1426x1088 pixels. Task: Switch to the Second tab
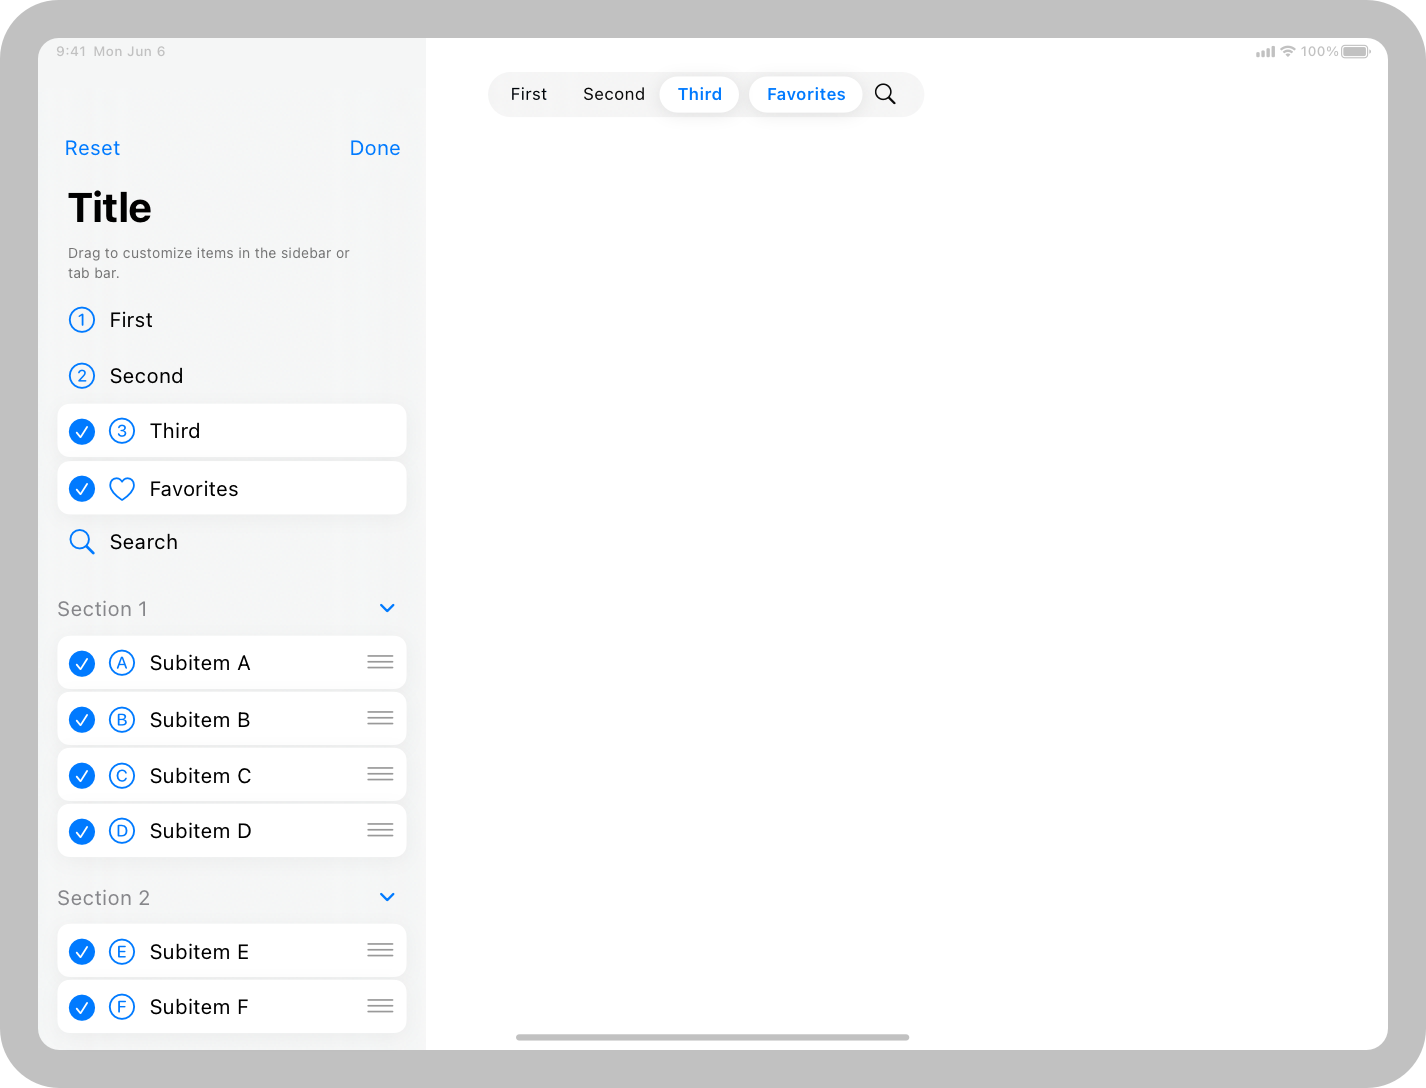click(x=613, y=93)
